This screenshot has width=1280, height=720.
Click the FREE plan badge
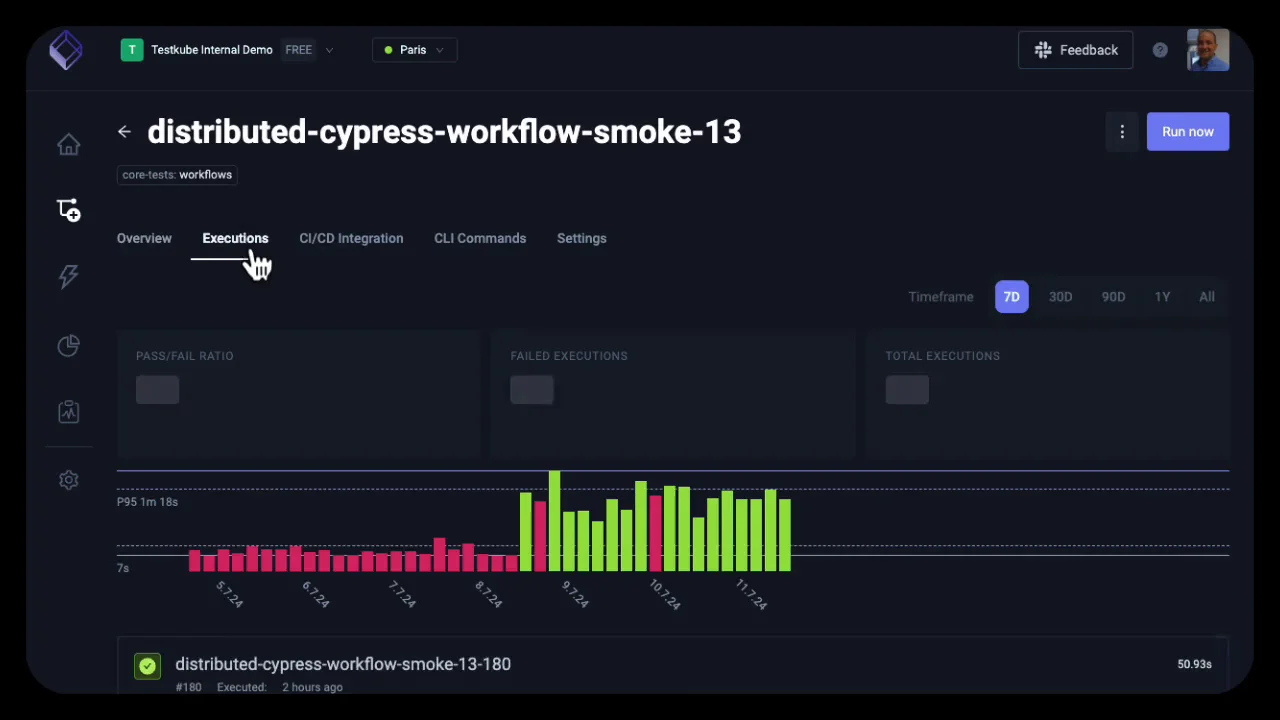tap(298, 50)
